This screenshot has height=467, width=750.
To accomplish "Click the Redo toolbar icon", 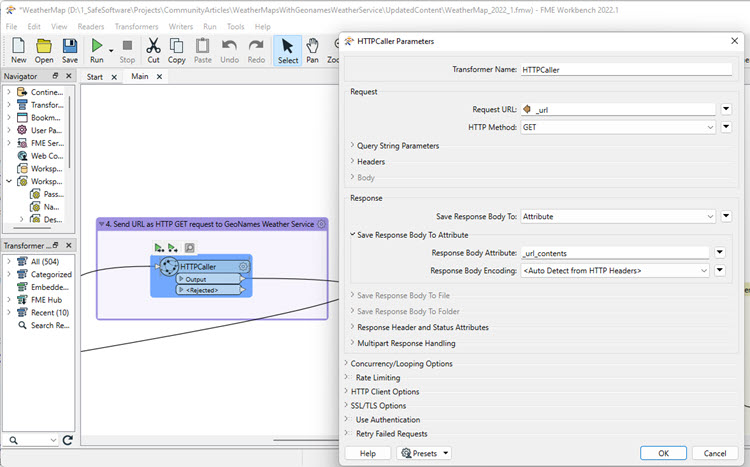I will 256,50.
